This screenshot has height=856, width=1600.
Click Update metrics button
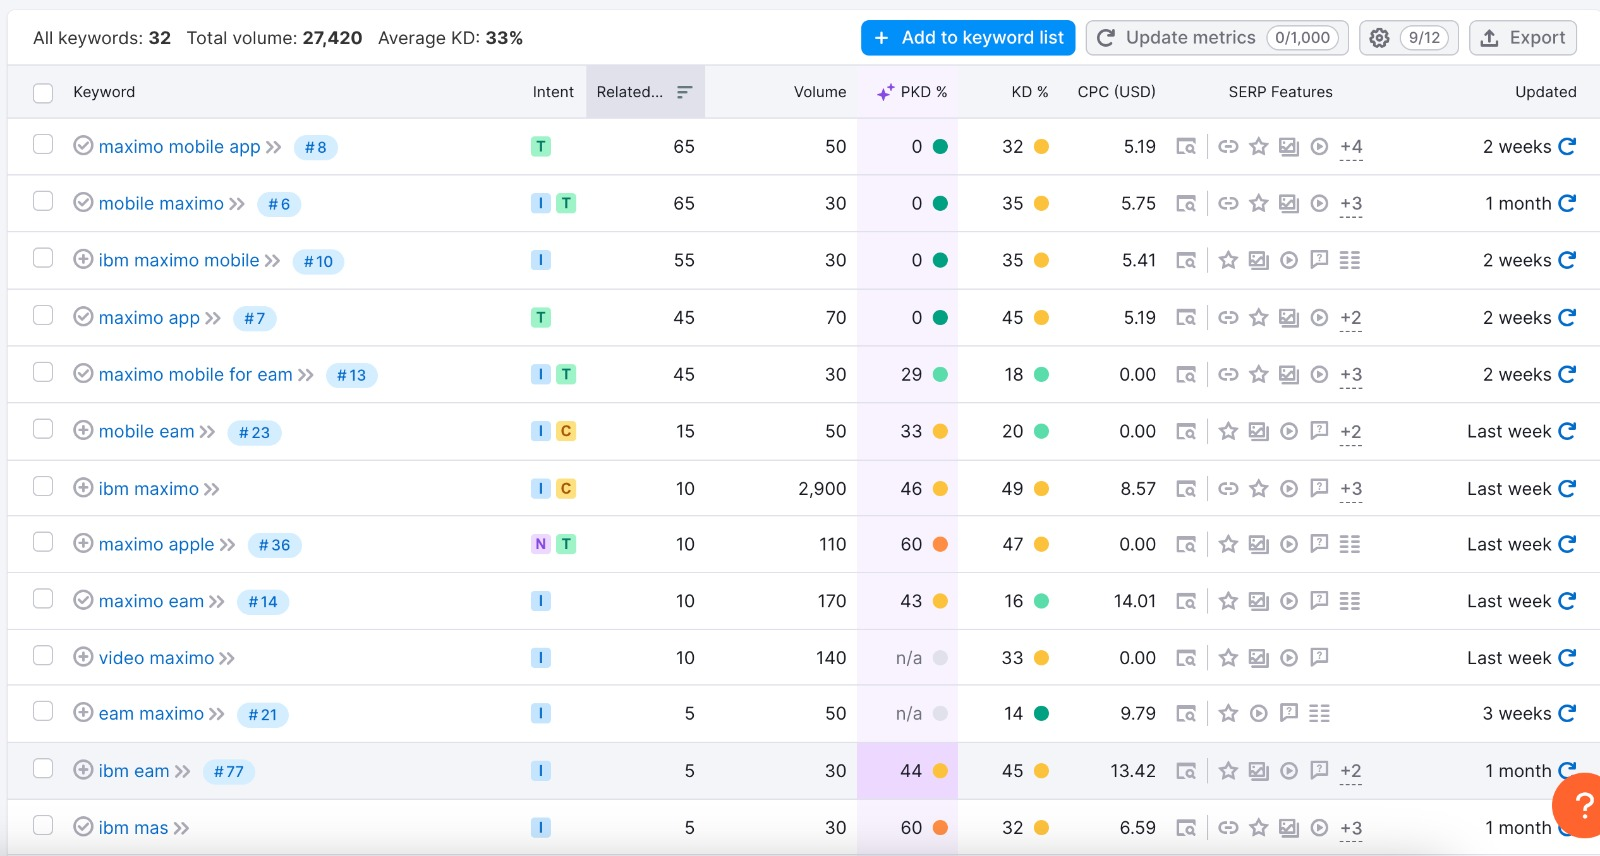(x=1217, y=38)
